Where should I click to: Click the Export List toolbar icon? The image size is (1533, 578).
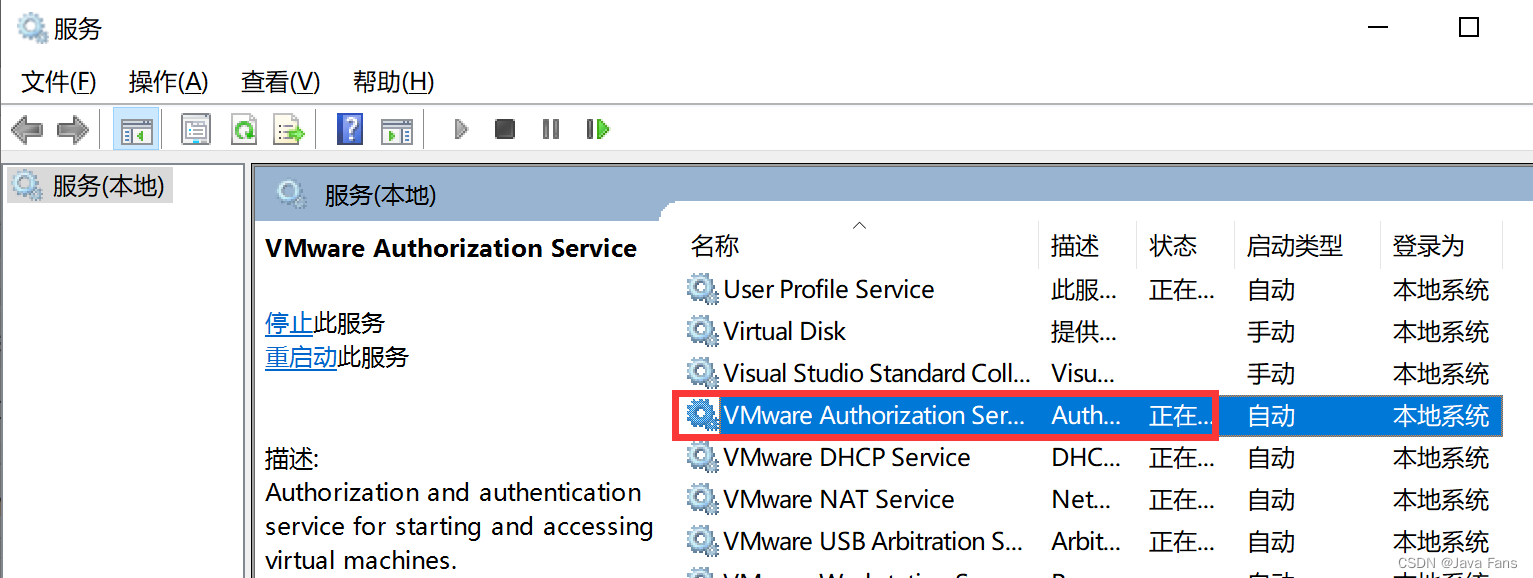point(288,129)
